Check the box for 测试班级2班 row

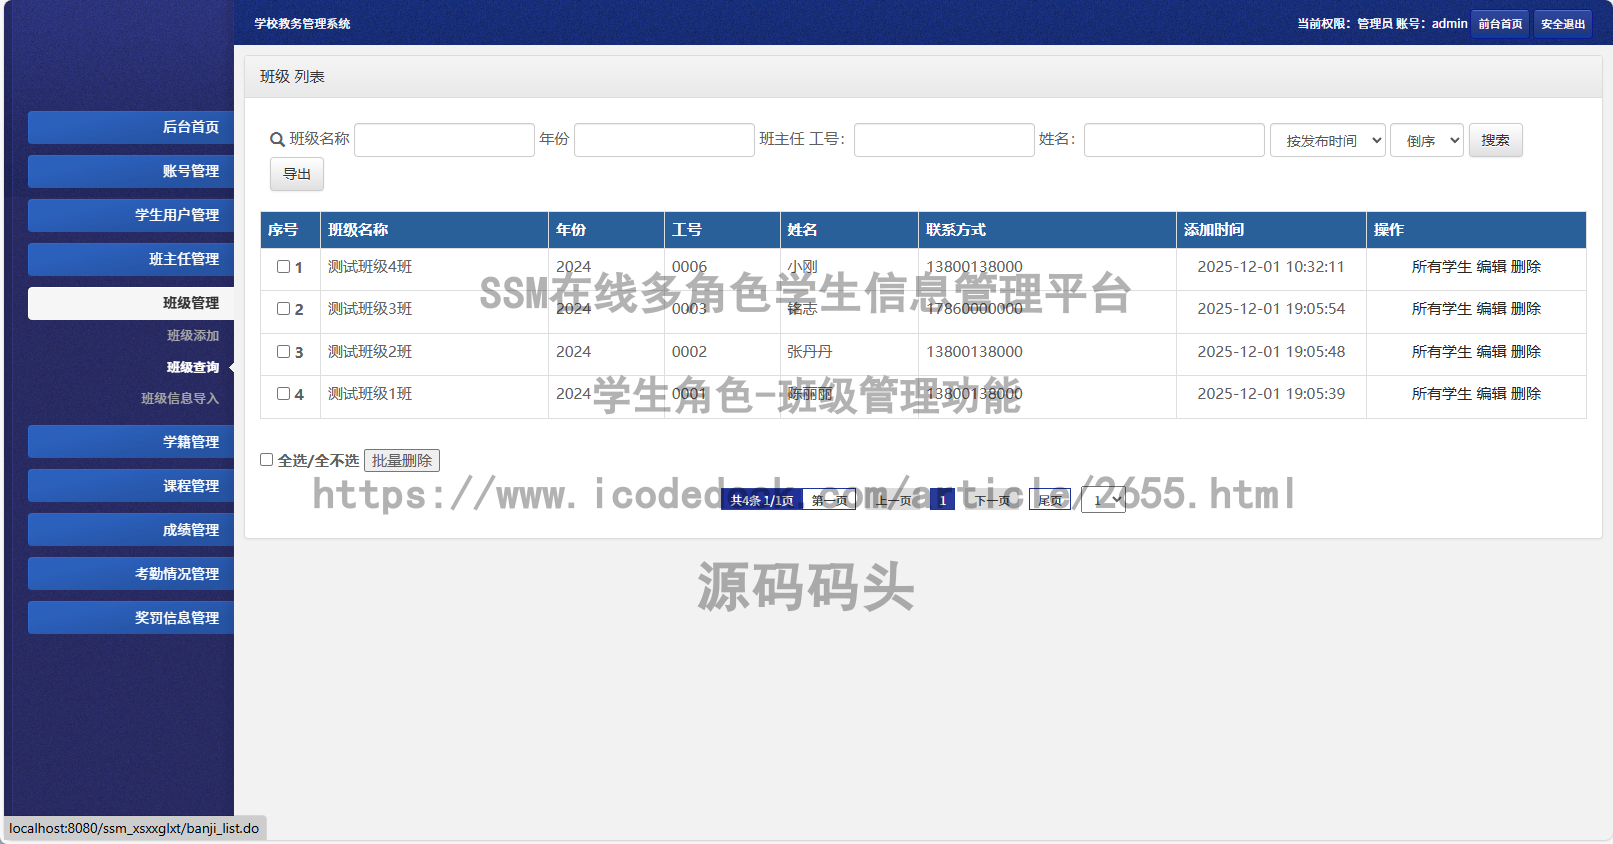[x=284, y=352]
